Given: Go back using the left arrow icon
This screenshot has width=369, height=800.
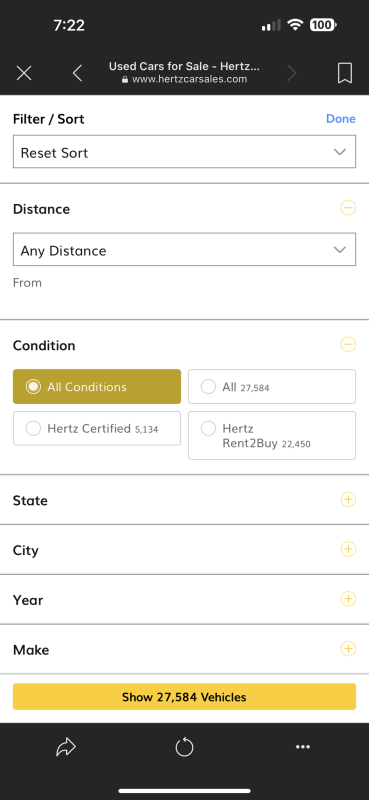Looking at the screenshot, I should 77,73.
